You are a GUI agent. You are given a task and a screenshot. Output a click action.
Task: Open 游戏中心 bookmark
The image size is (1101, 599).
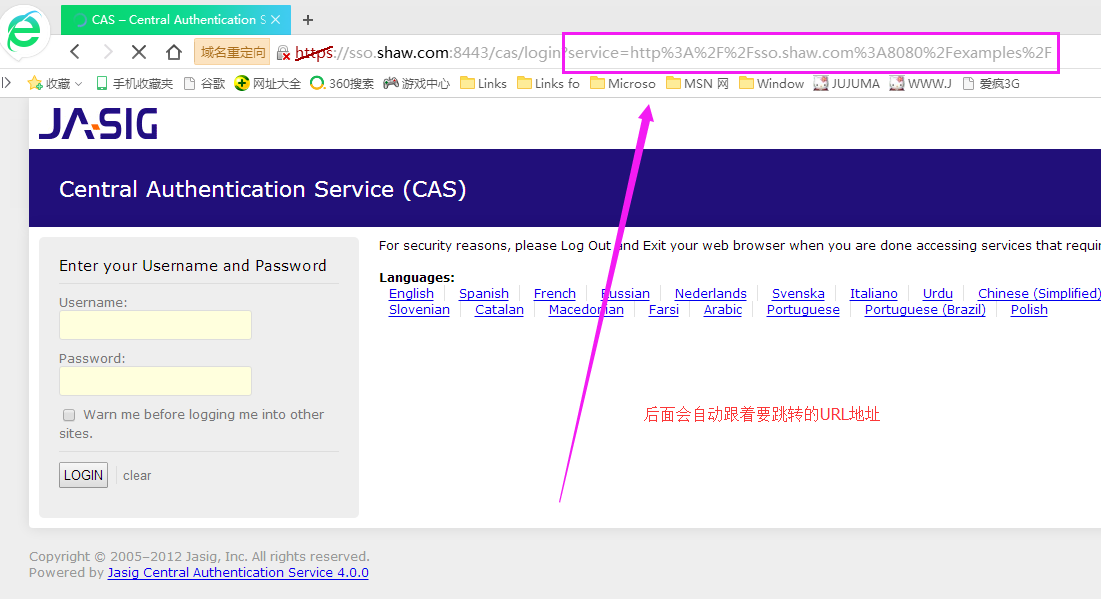[x=416, y=84]
